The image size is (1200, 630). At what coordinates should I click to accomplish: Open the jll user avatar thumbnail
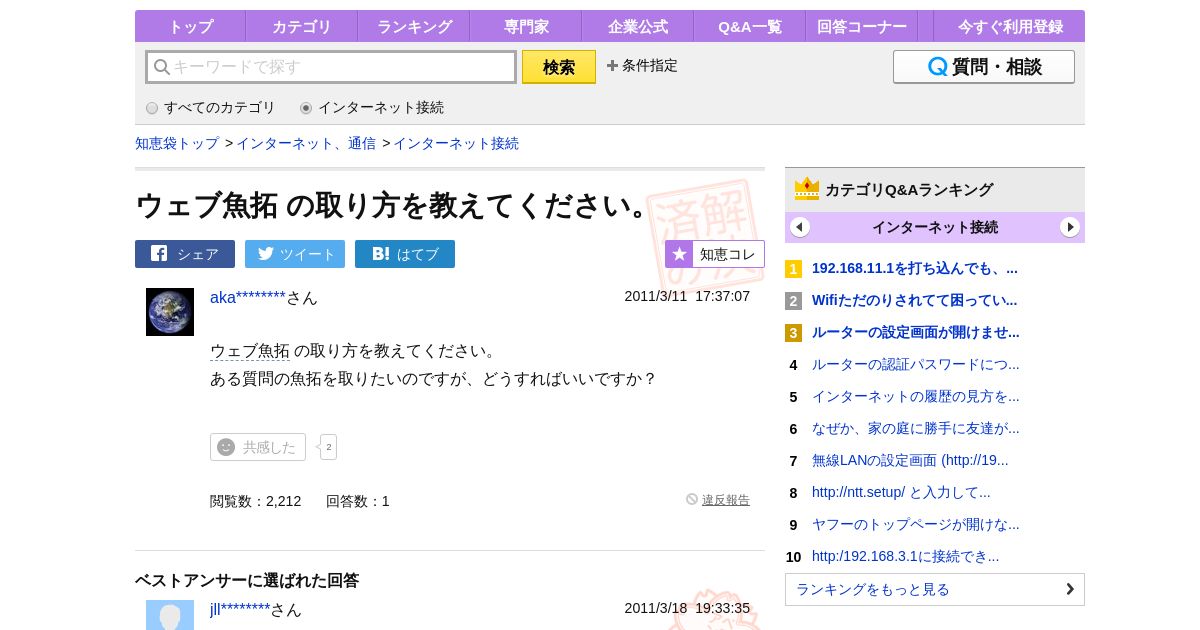[170, 615]
